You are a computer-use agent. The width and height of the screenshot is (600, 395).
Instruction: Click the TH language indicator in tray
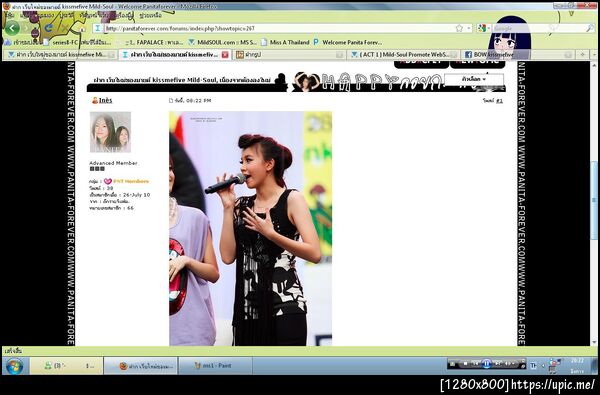coord(533,366)
